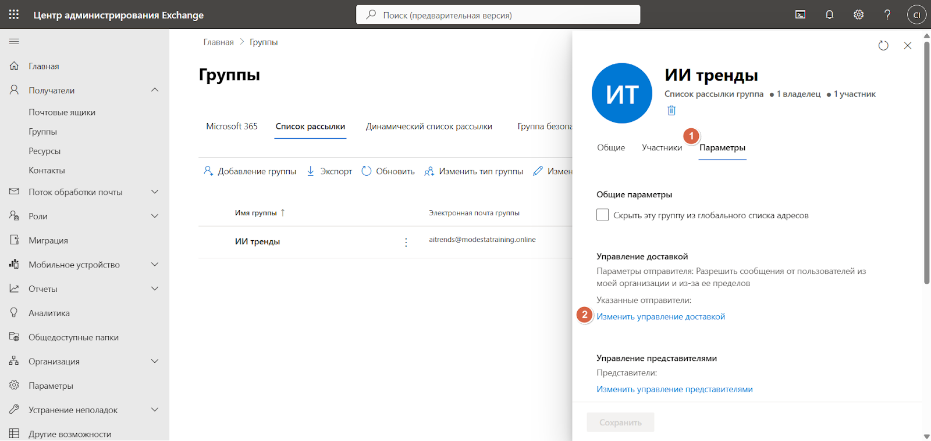
Task: Click Получатели person icon in sidebar
Action: click(x=14, y=90)
